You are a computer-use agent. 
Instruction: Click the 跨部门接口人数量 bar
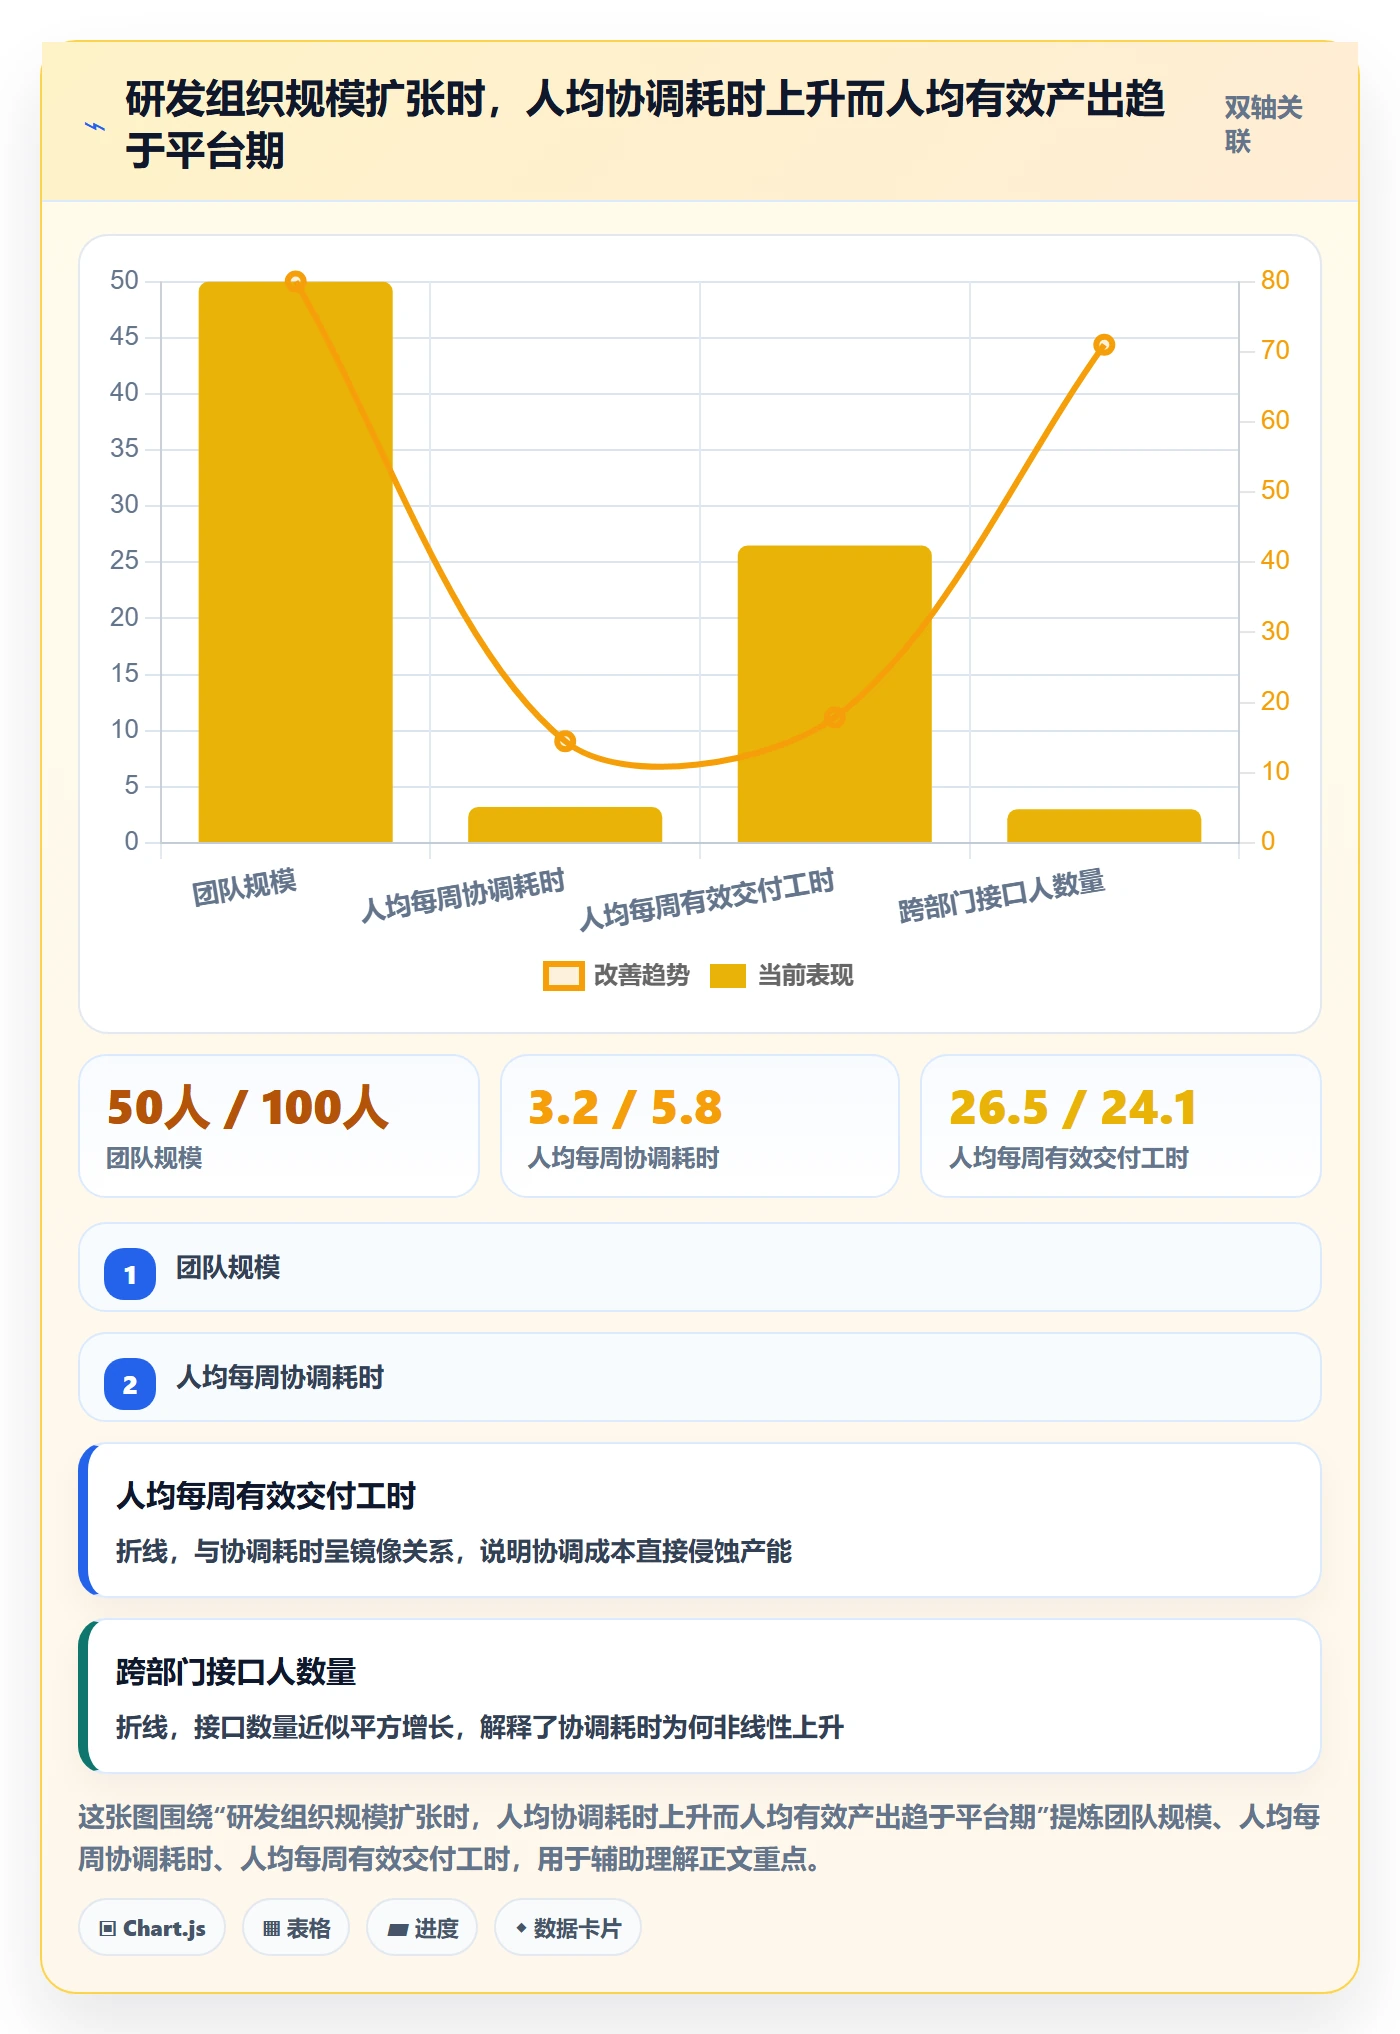[1104, 826]
